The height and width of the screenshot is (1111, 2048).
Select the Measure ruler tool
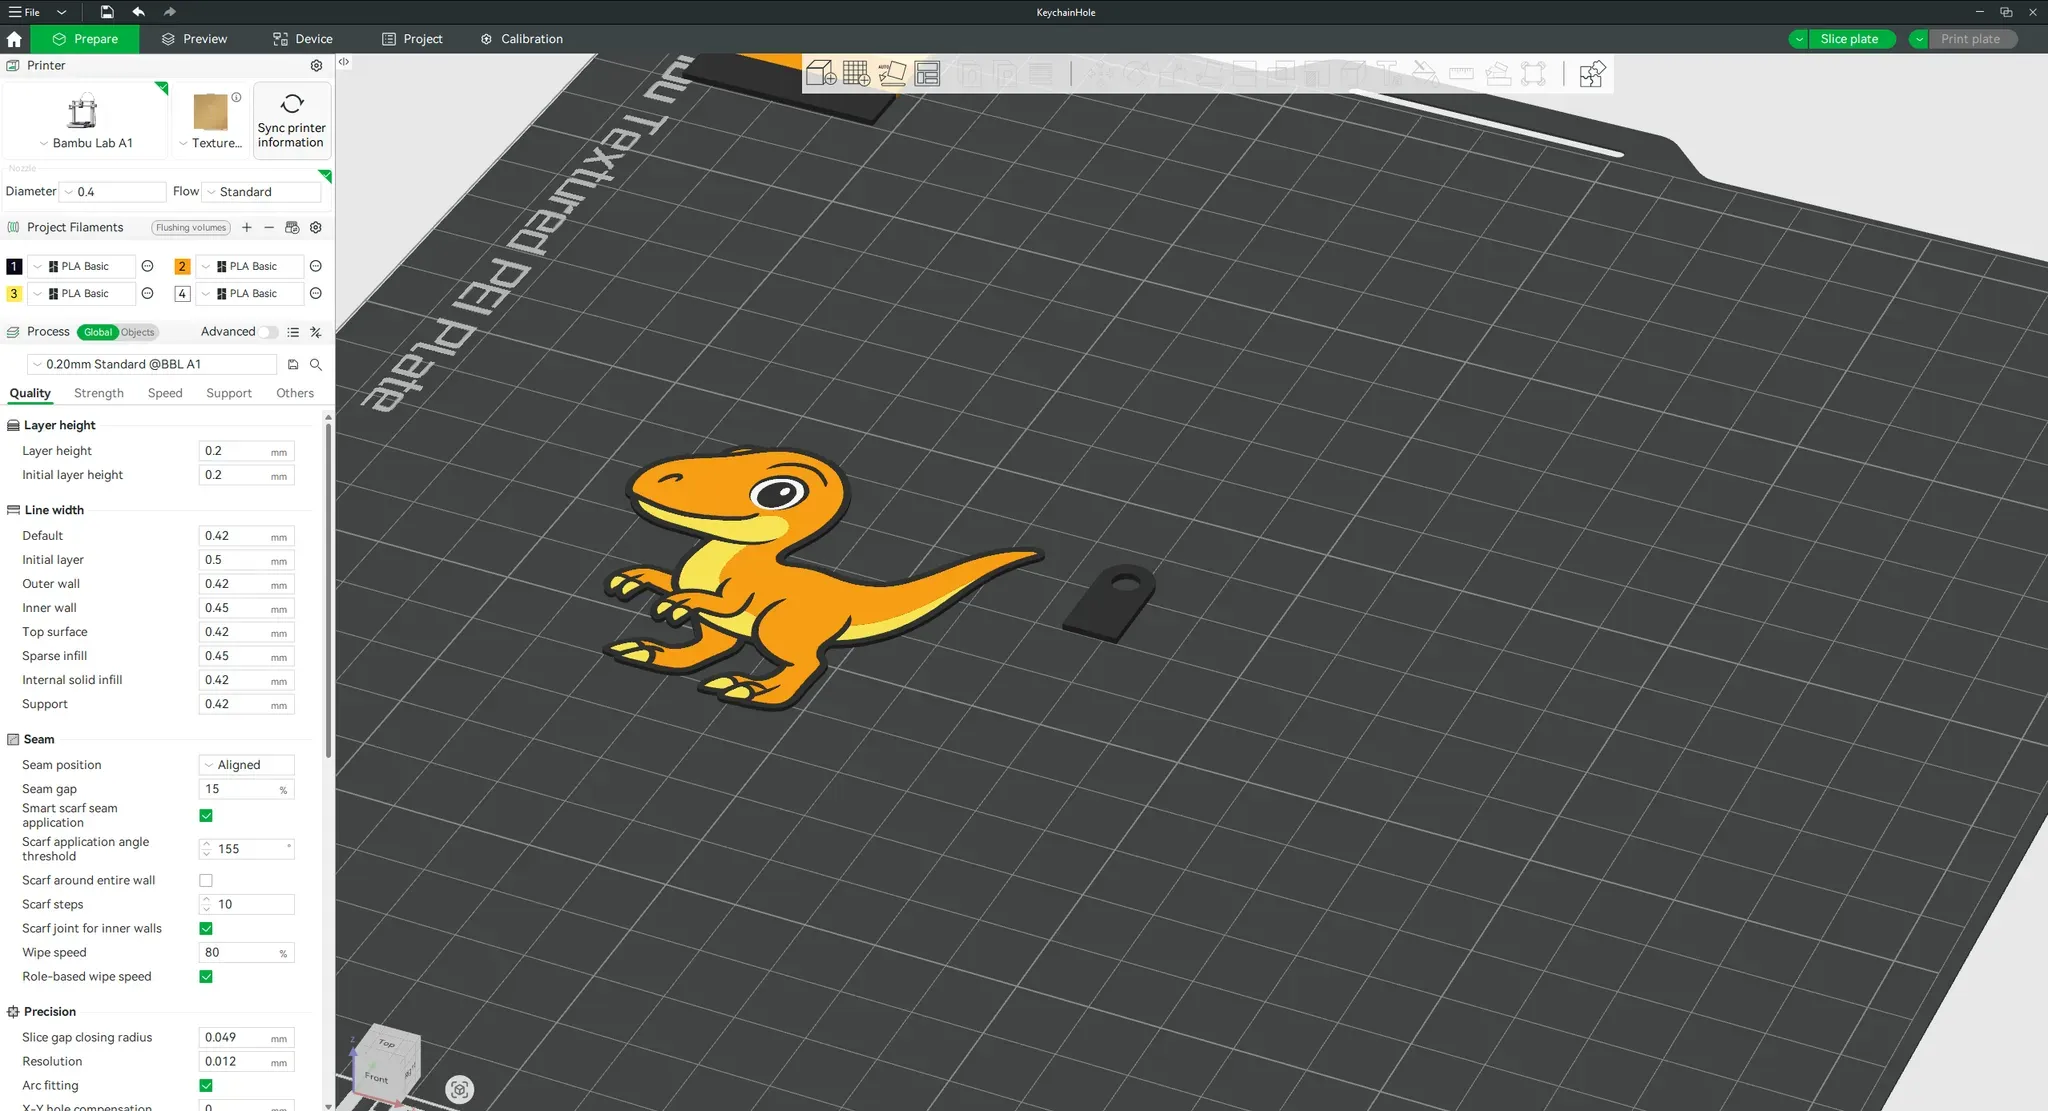pos(1461,73)
